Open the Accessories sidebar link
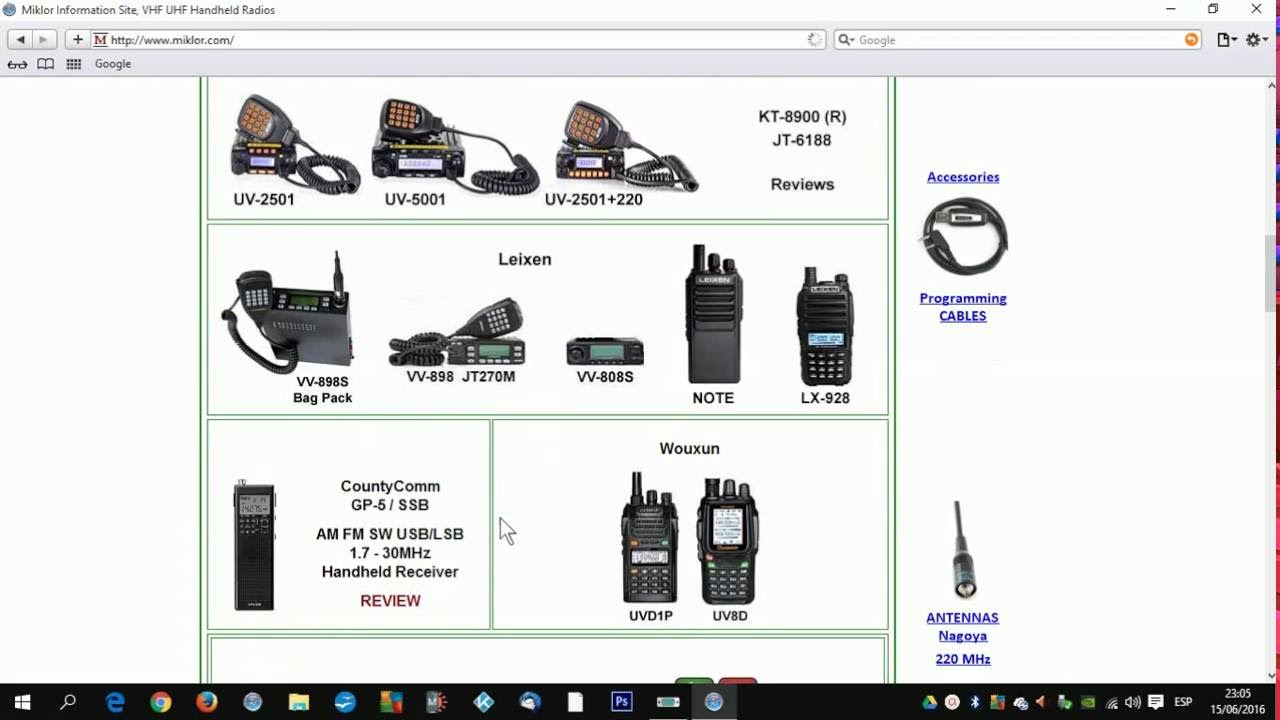Screen dimensions: 1280x720 click(x=963, y=177)
